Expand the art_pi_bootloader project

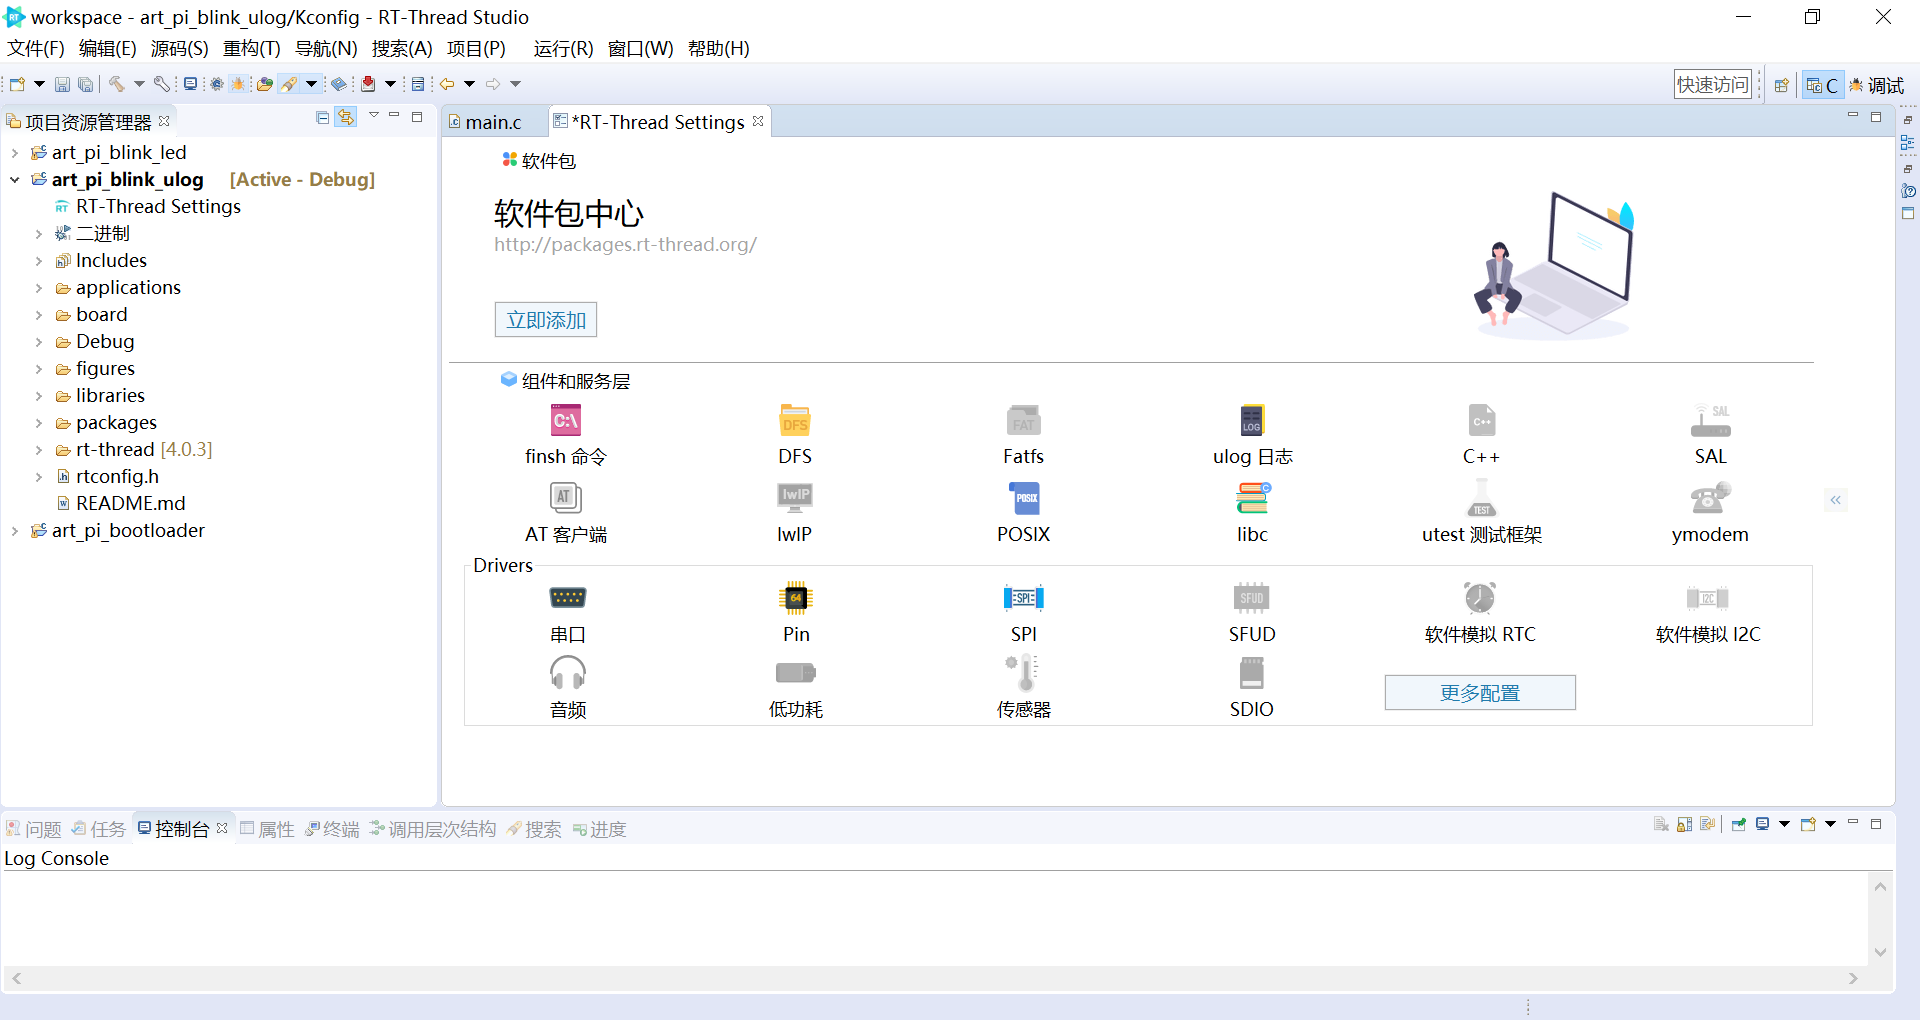14,530
